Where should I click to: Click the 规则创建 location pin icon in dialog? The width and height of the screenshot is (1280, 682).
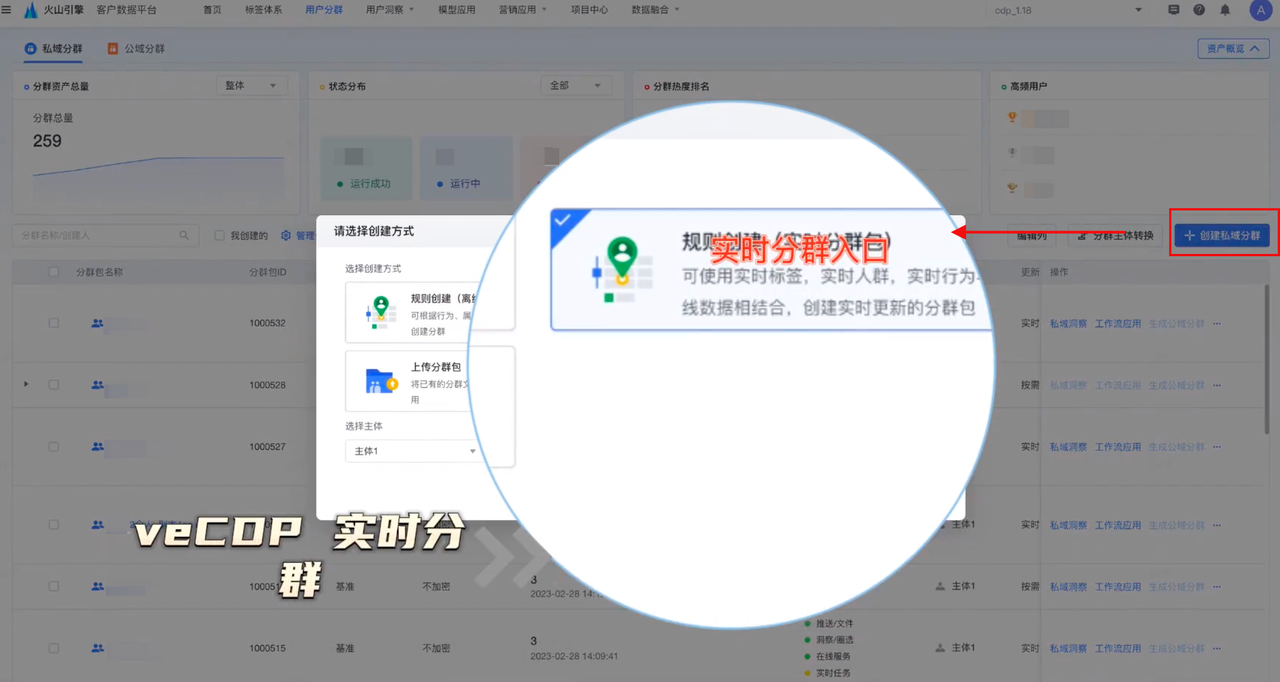(380, 311)
